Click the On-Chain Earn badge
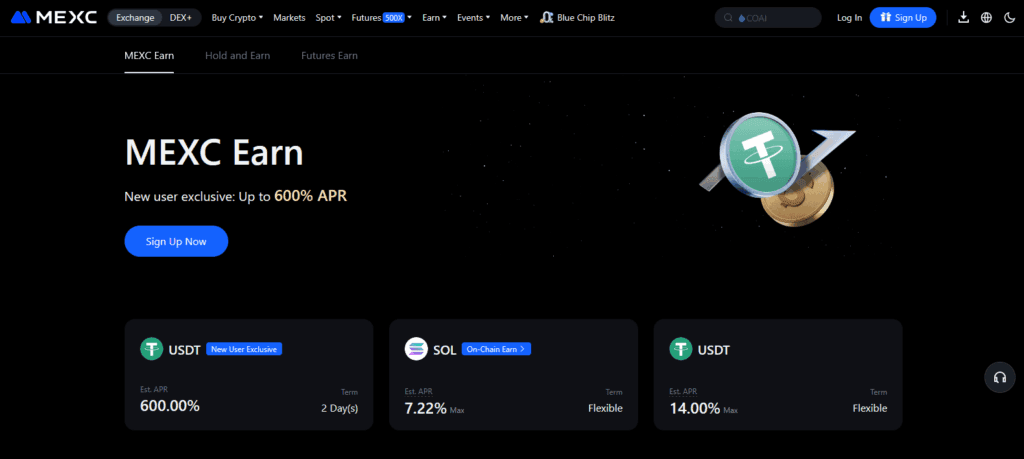1024x459 pixels. [496, 349]
